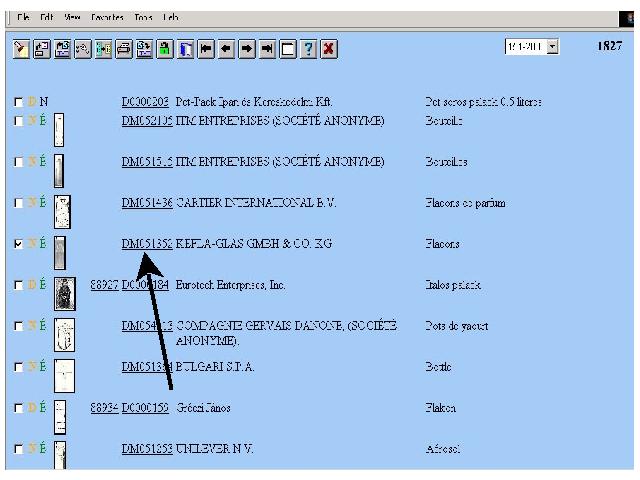Open the DM051253 UNILEVER record link
This screenshot has height=480, width=640.
[147, 449]
